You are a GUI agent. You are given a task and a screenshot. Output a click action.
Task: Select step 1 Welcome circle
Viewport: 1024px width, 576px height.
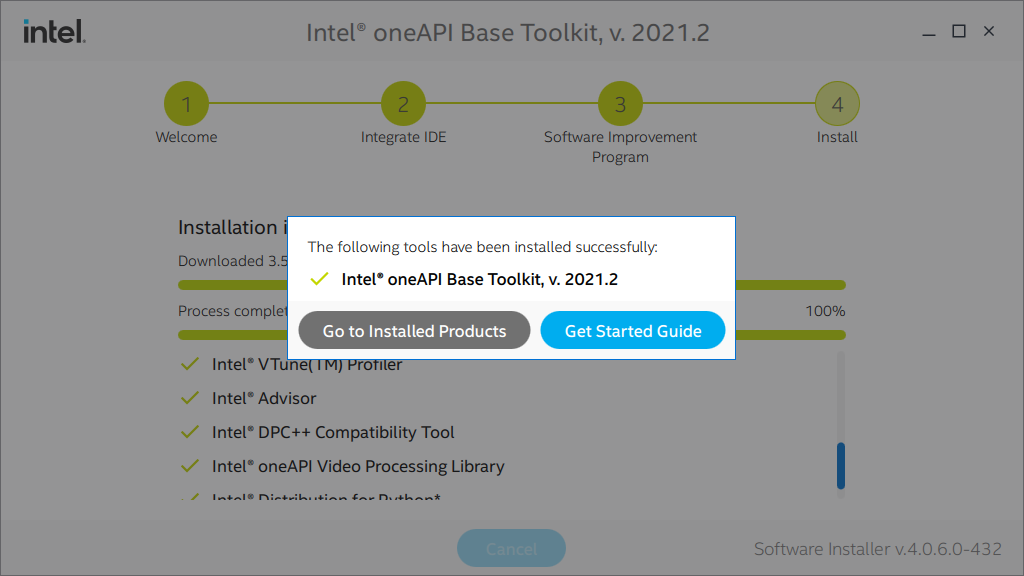[186, 103]
